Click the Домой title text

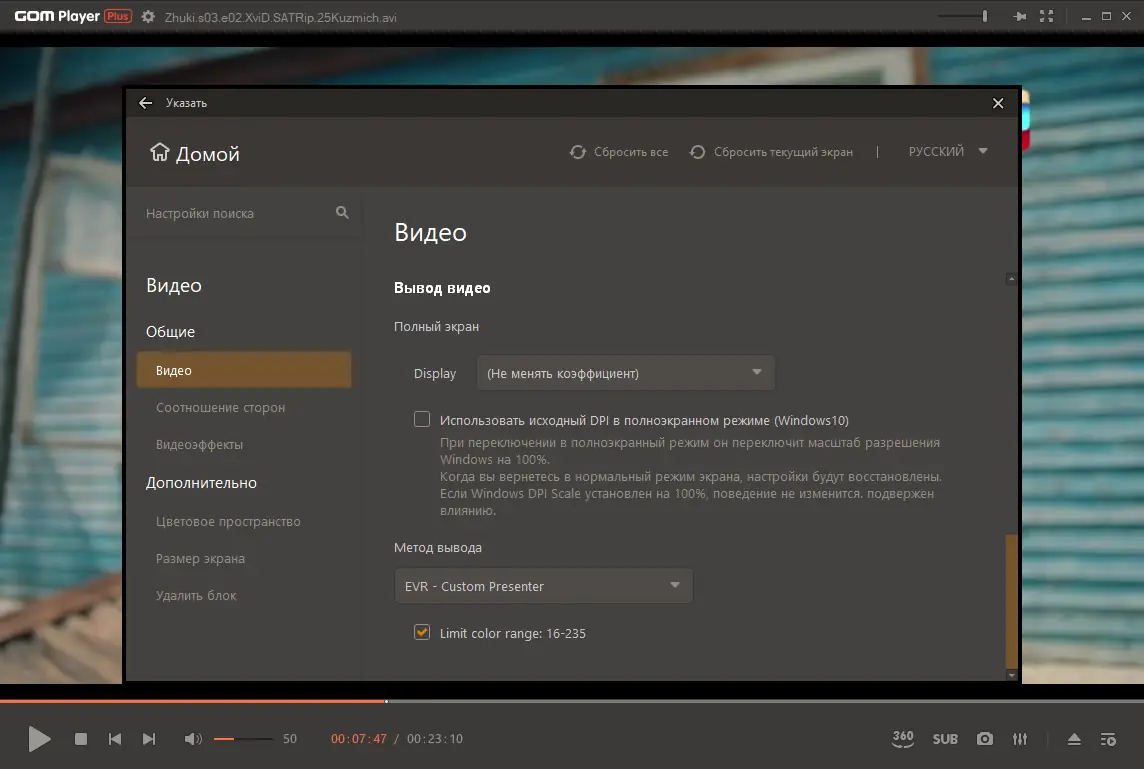[208, 154]
